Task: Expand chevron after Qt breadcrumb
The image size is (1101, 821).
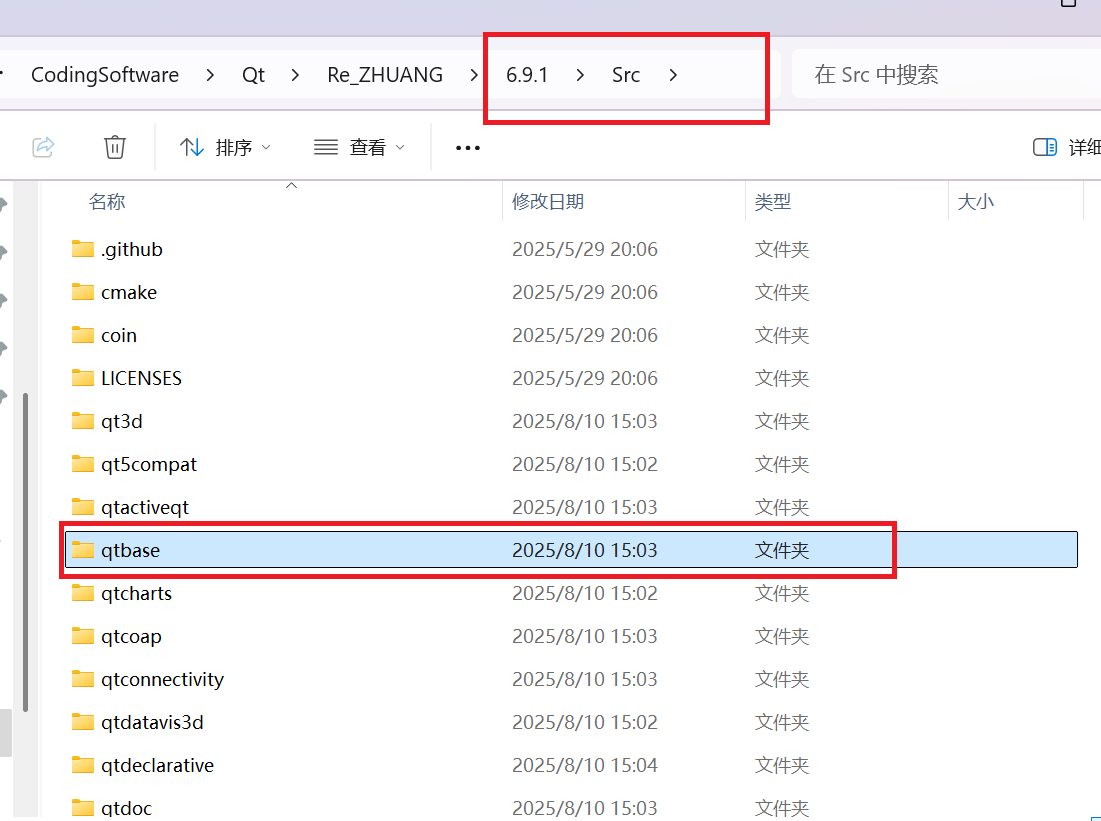Action: coord(295,74)
